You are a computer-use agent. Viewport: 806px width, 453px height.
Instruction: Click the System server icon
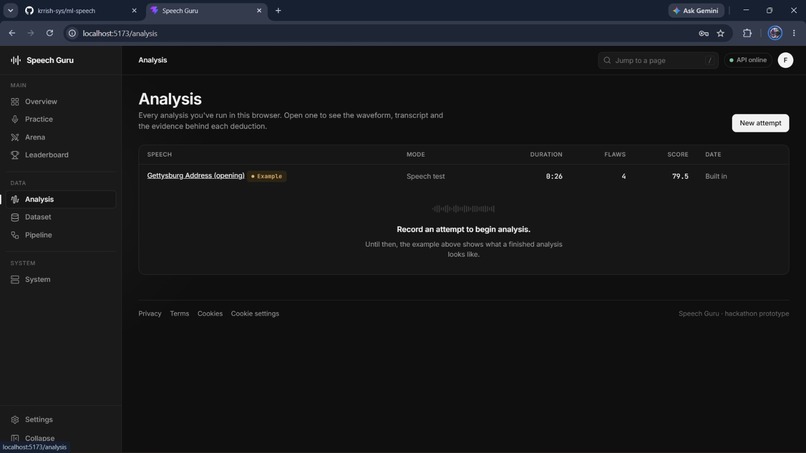coord(15,280)
